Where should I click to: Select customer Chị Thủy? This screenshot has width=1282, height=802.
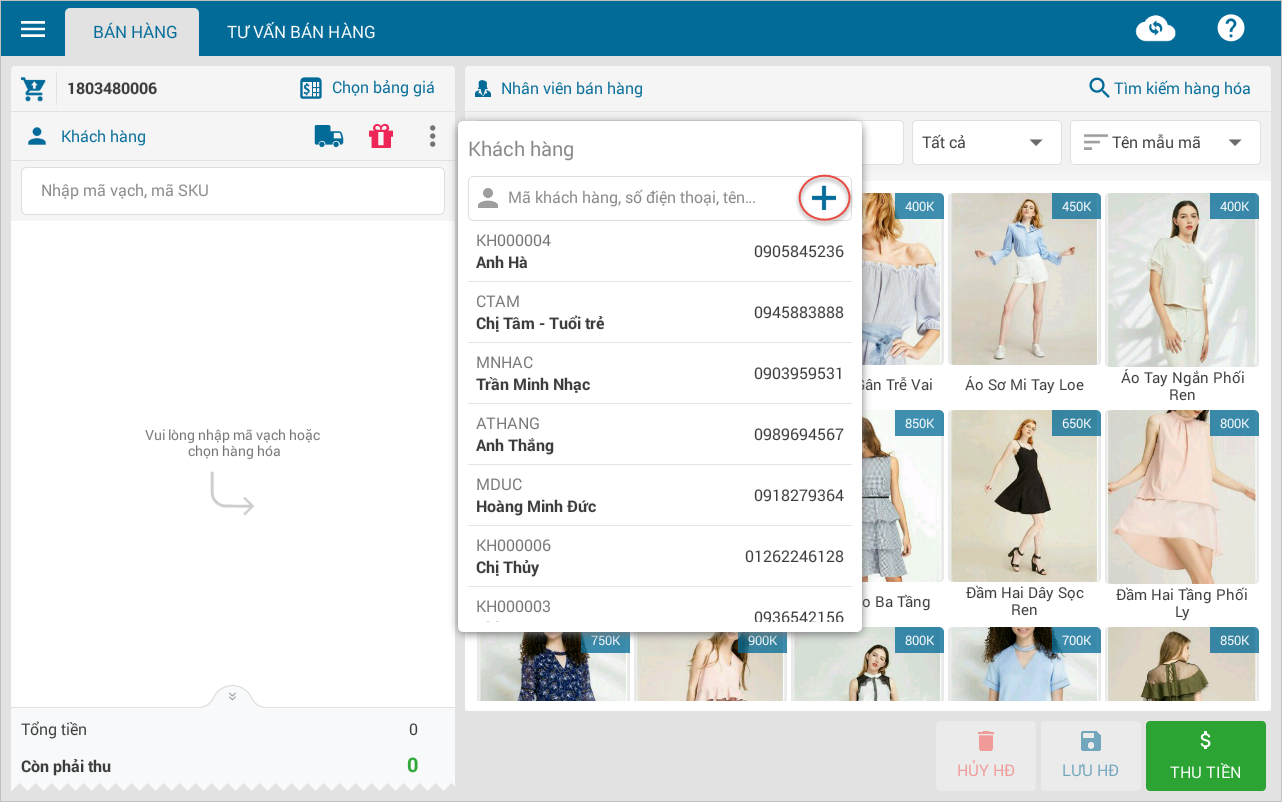click(660, 557)
